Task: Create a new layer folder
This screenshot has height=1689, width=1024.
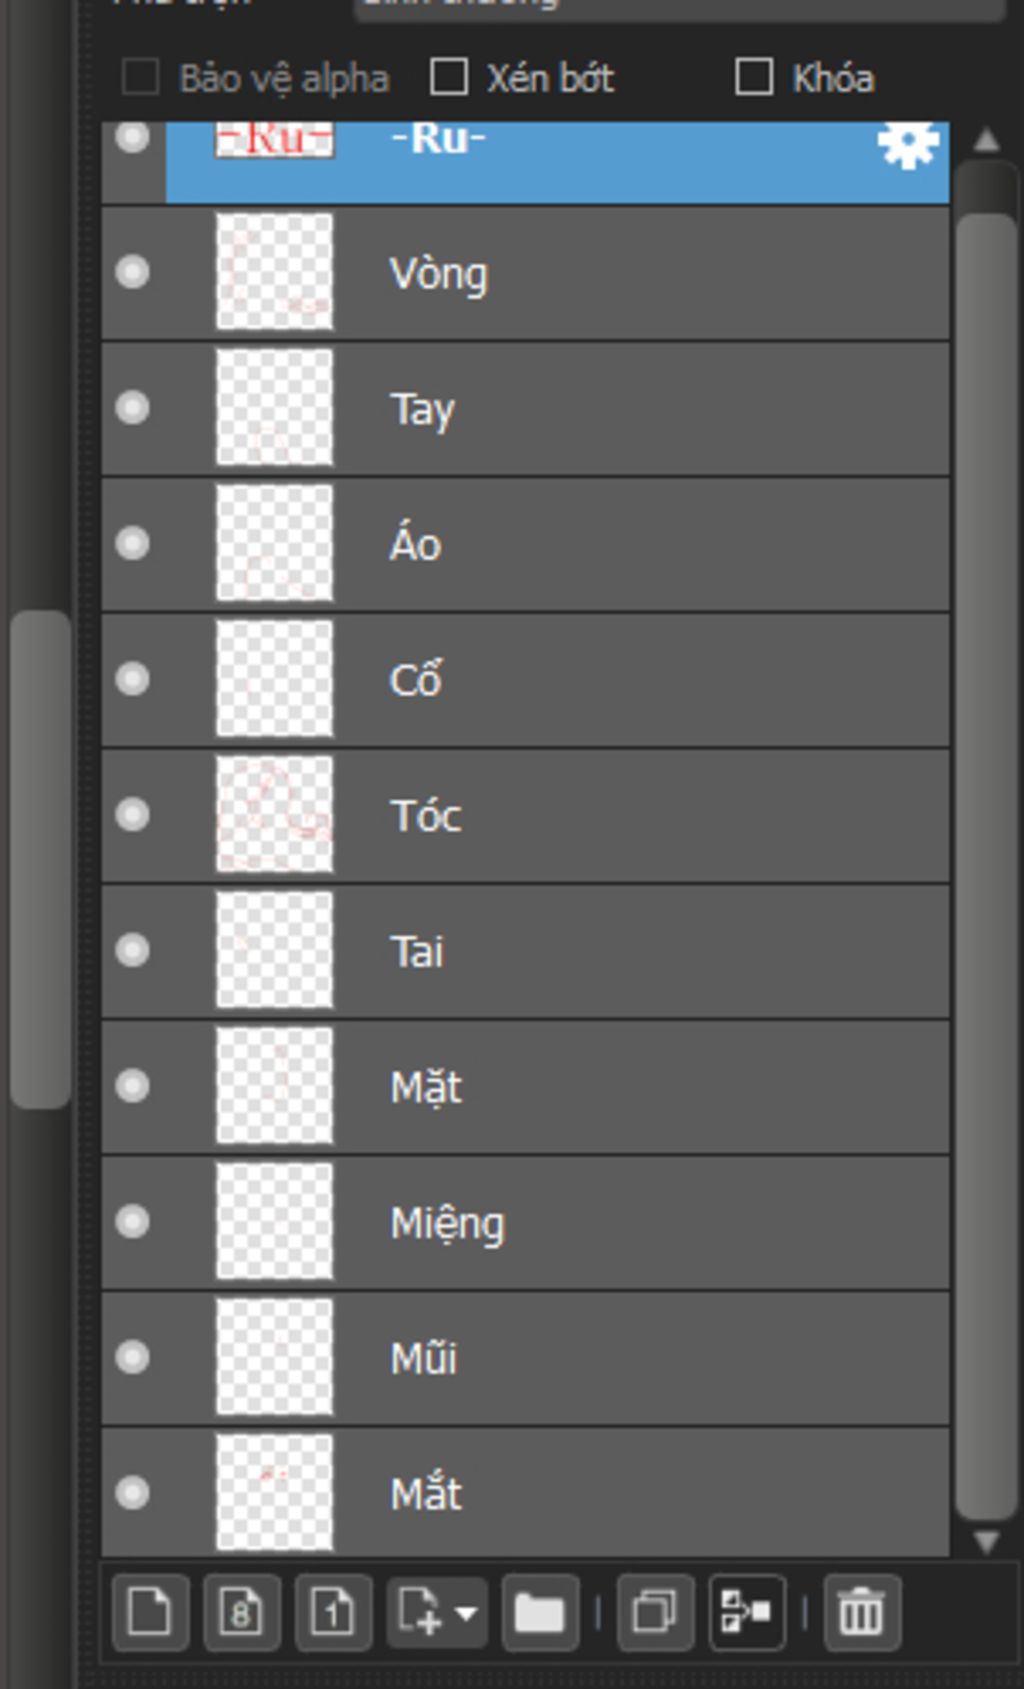Action: pyautogui.click(x=540, y=1612)
